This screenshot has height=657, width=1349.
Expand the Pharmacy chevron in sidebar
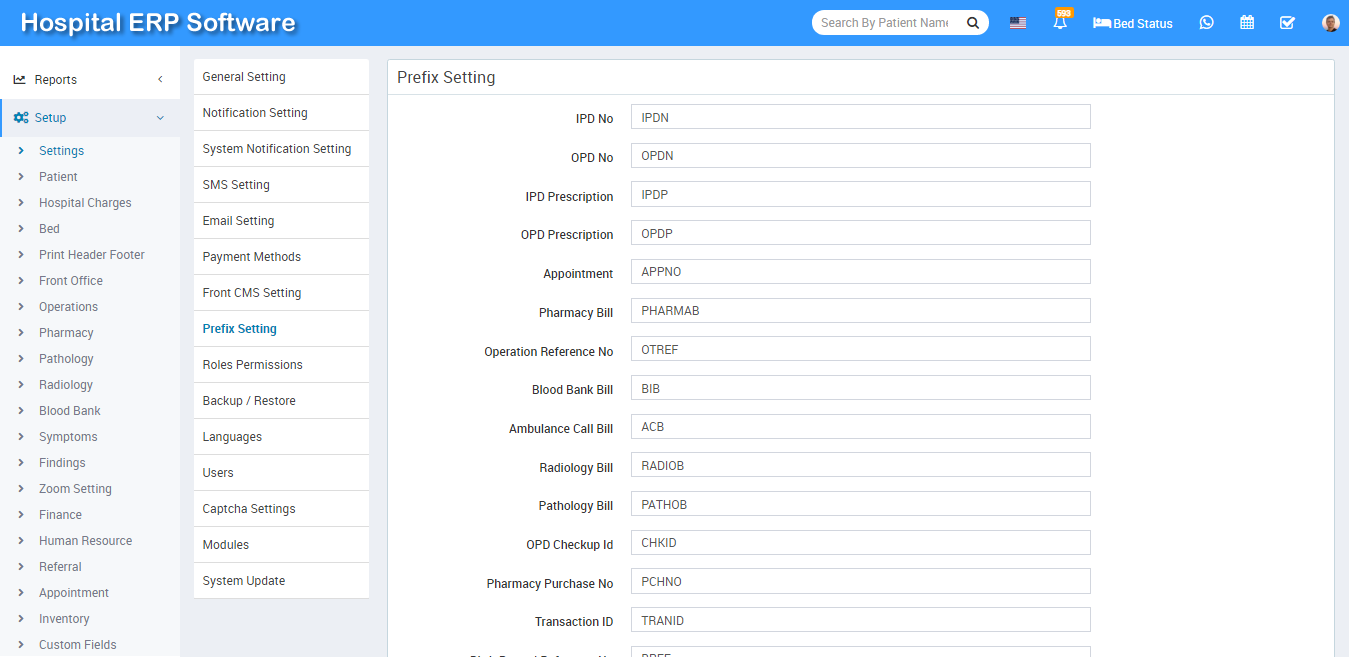[x=21, y=333]
